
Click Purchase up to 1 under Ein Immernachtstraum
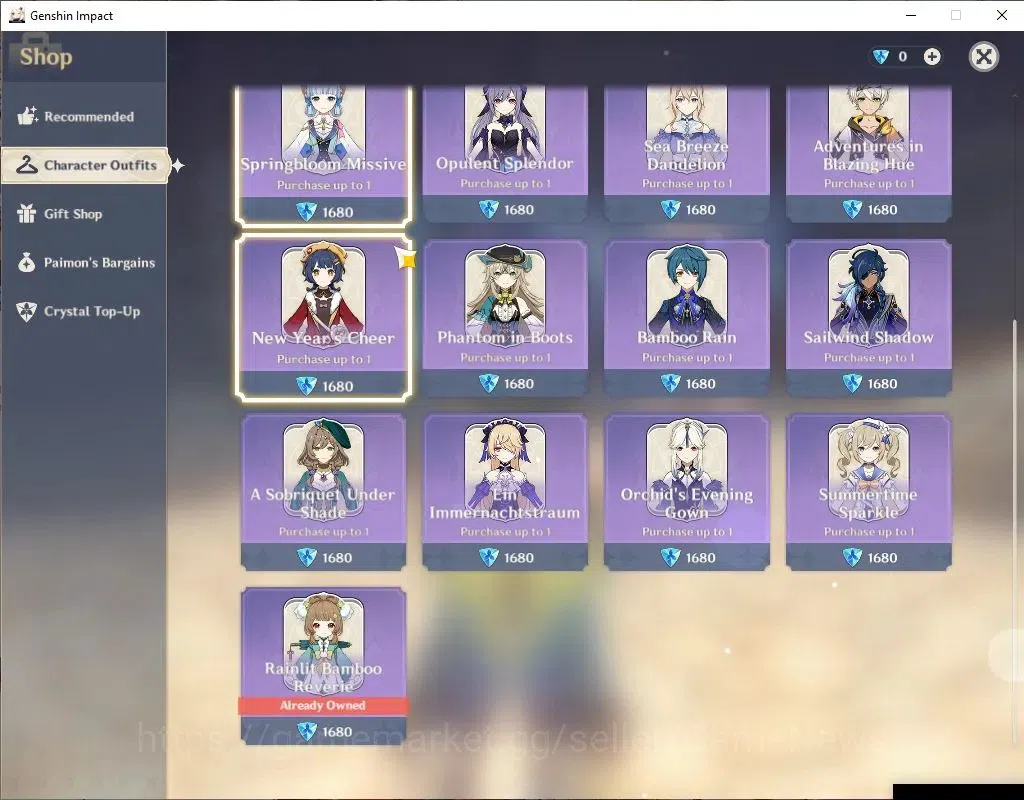(x=505, y=532)
